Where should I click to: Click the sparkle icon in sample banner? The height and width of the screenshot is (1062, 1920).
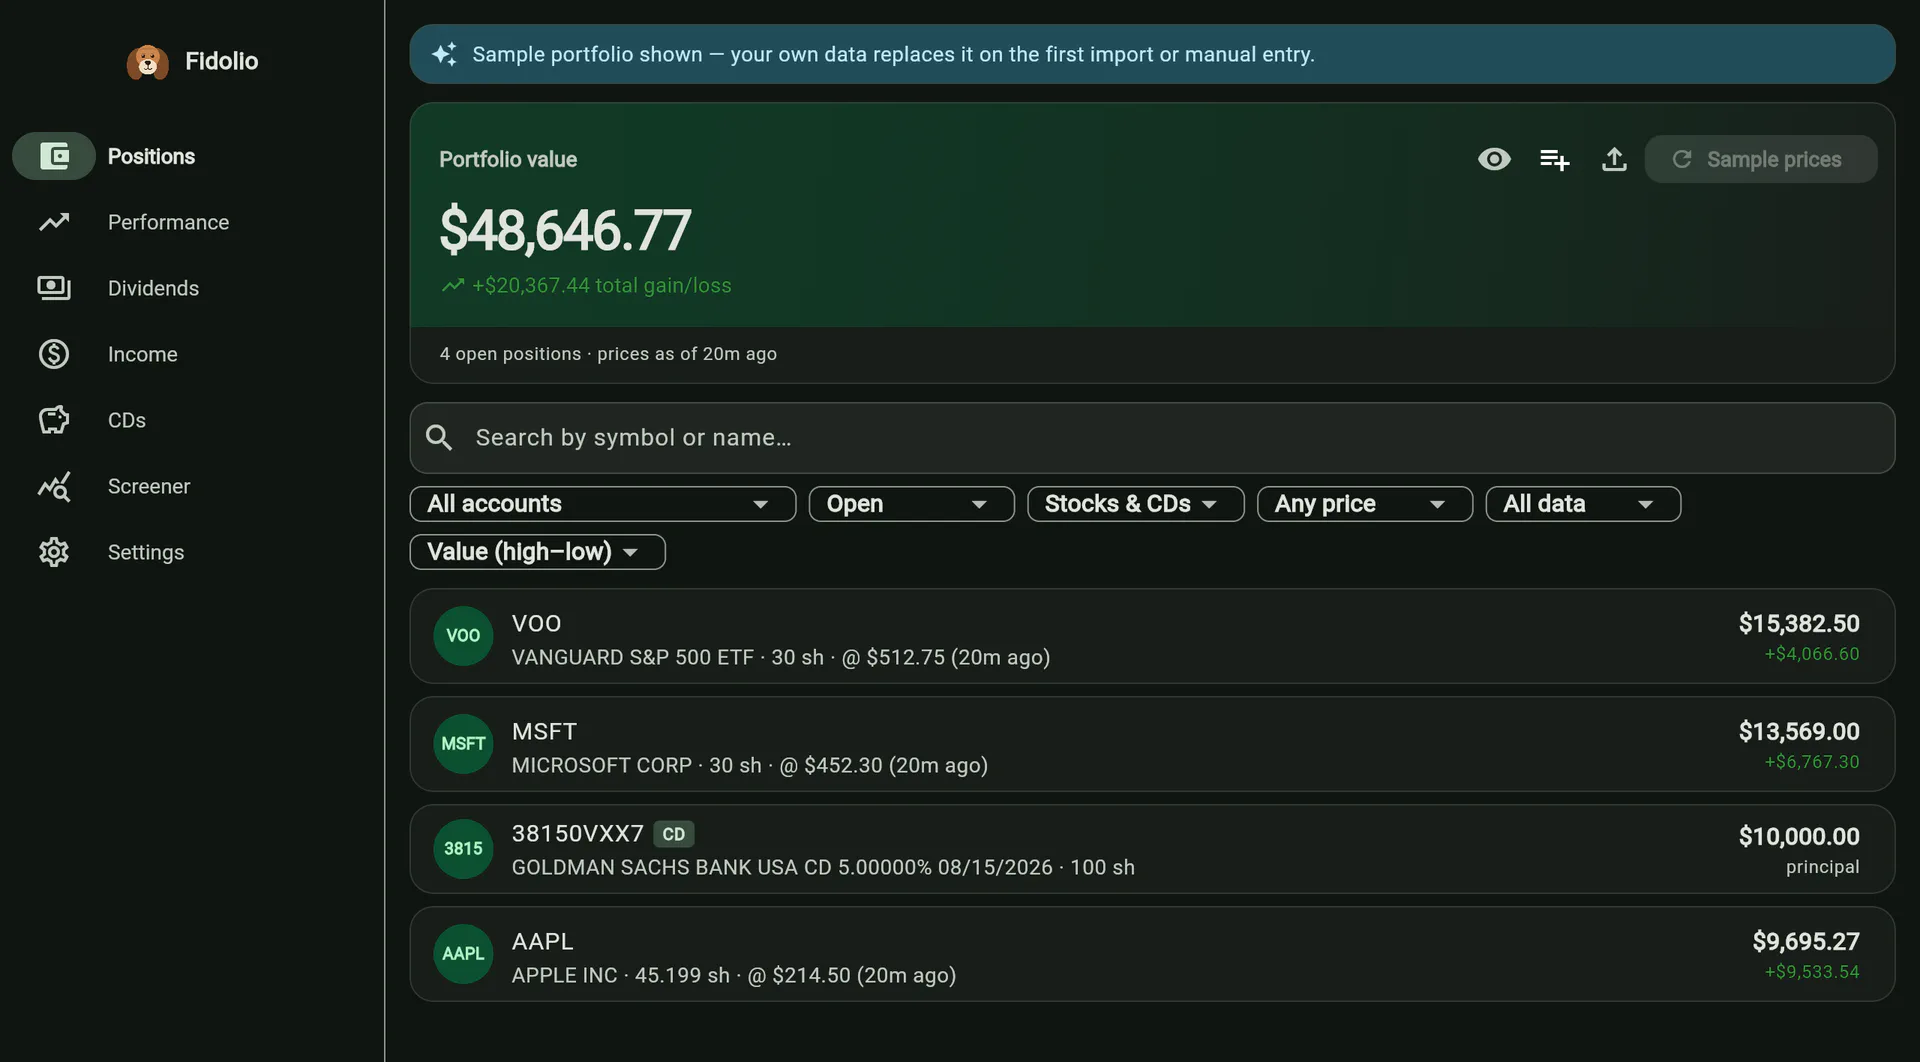pos(444,54)
